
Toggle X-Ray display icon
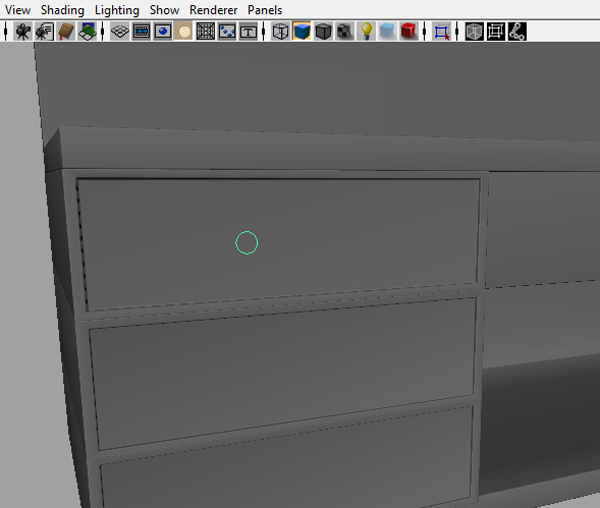474,31
